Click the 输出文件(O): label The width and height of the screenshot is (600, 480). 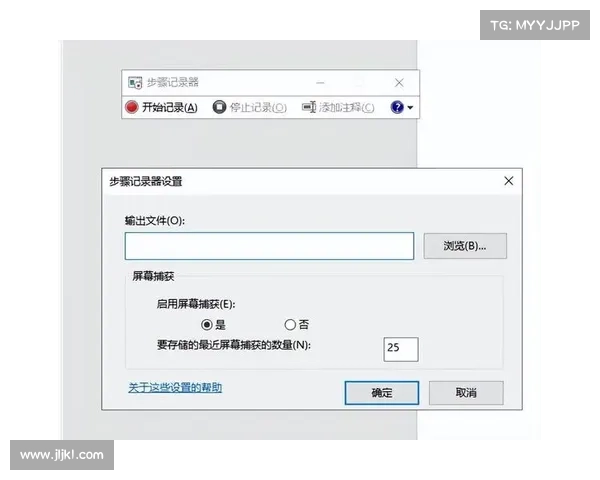(155, 220)
